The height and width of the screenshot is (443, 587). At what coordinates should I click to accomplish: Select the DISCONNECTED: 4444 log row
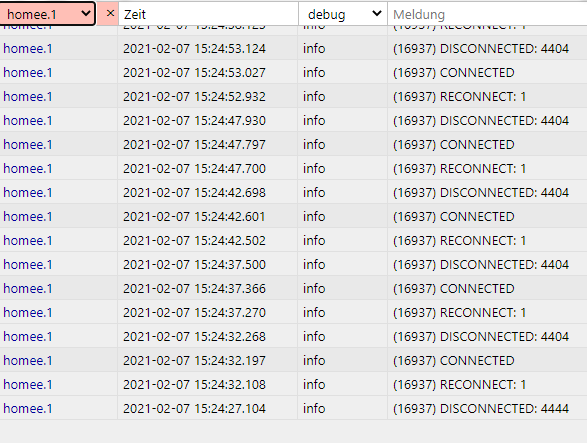[x=294, y=408]
